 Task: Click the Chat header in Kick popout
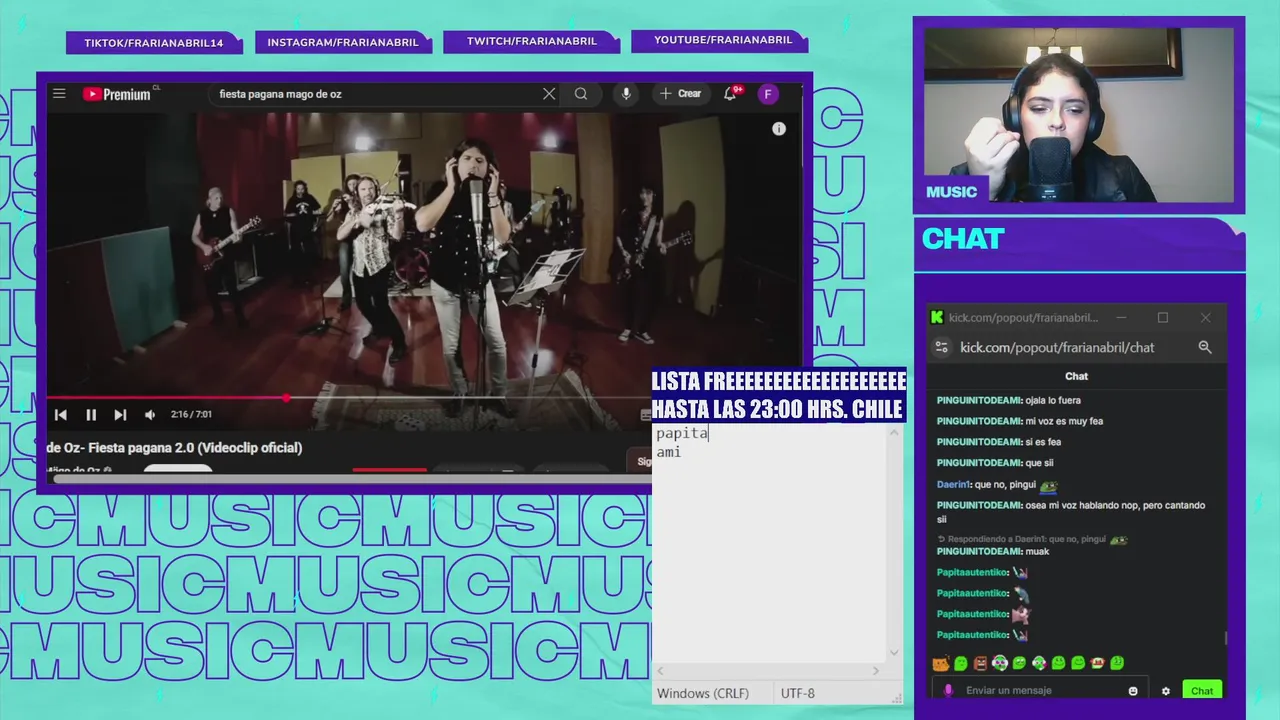1076,376
